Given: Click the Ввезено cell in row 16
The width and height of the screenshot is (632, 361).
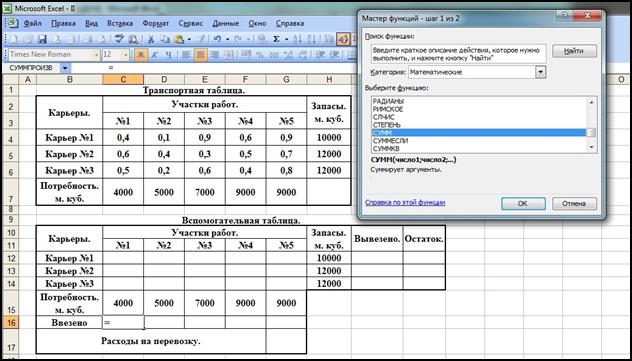Looking at the screenshot, I should click(x=69, y=322).
